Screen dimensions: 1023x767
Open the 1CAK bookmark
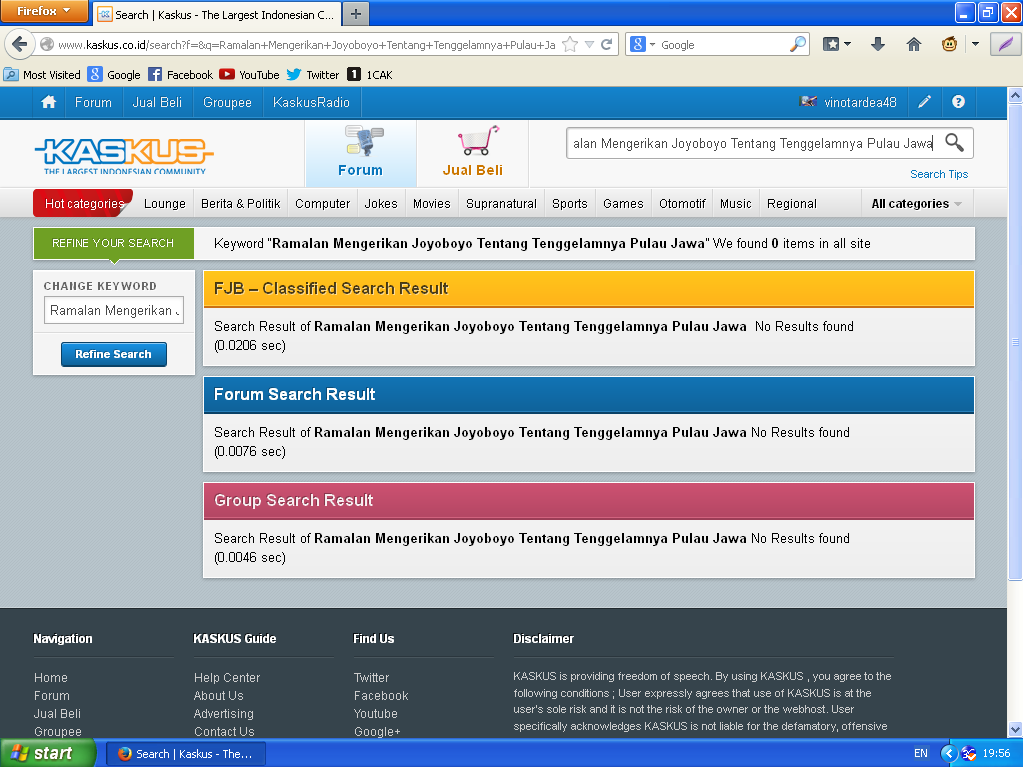(370, 75)
